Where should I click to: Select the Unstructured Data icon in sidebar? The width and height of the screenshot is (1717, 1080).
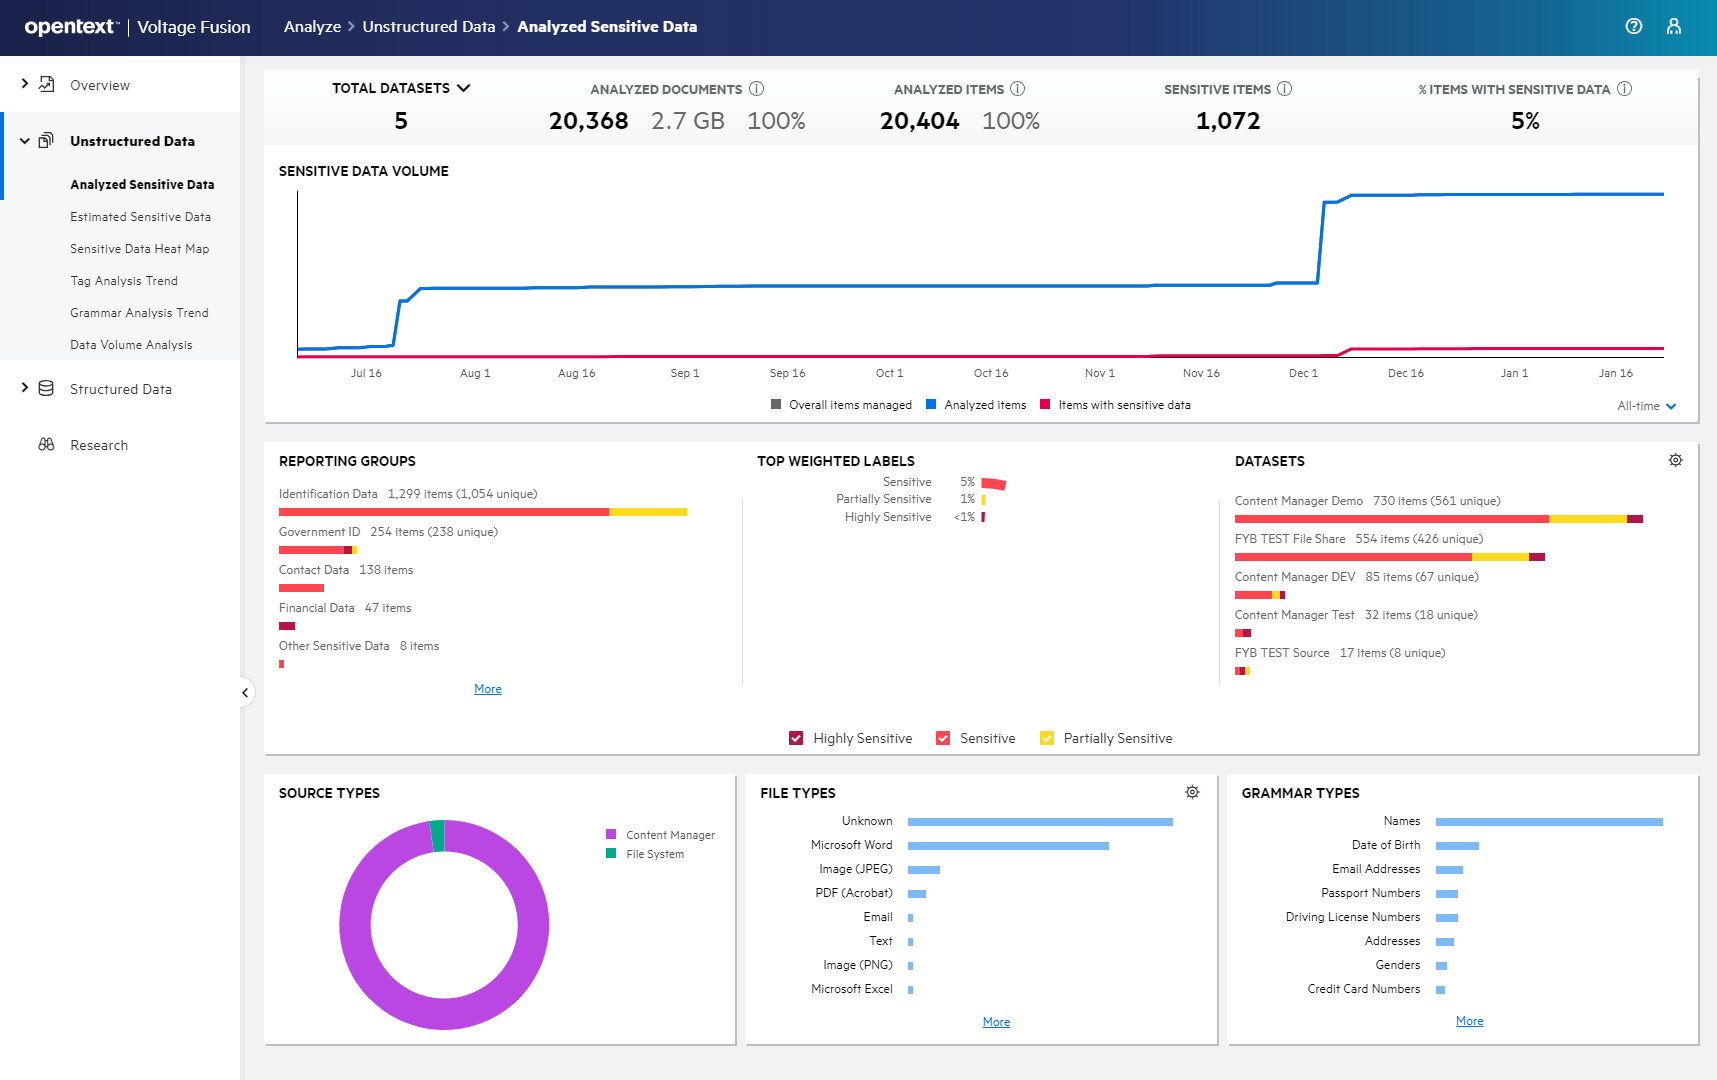(x=45, y=140)
